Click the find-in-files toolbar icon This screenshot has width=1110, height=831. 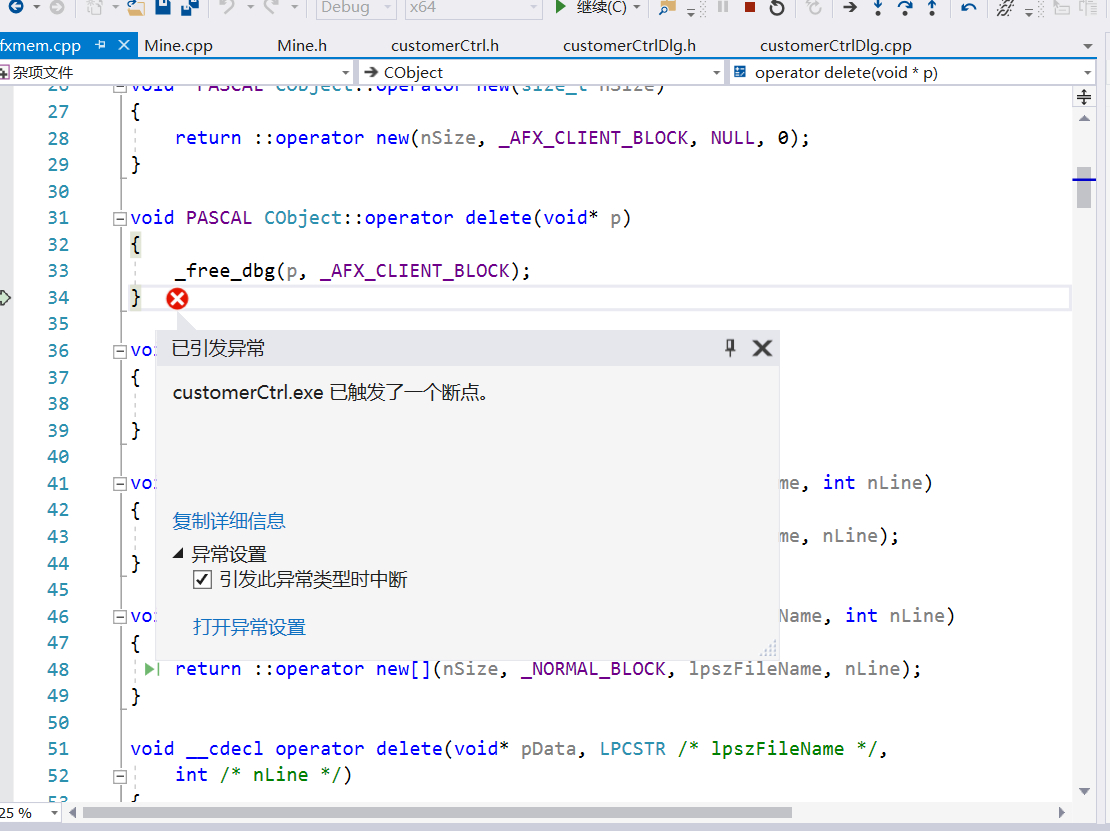pos(666,8)
